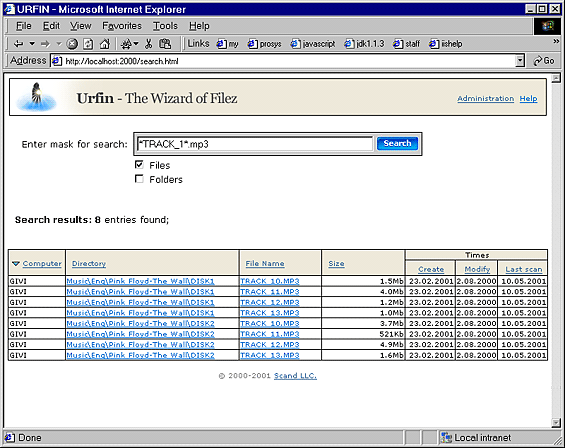Click the scrollbar down arrow
Screen dimensions: 565x448
pyautogui.click(x=556, y=422)
